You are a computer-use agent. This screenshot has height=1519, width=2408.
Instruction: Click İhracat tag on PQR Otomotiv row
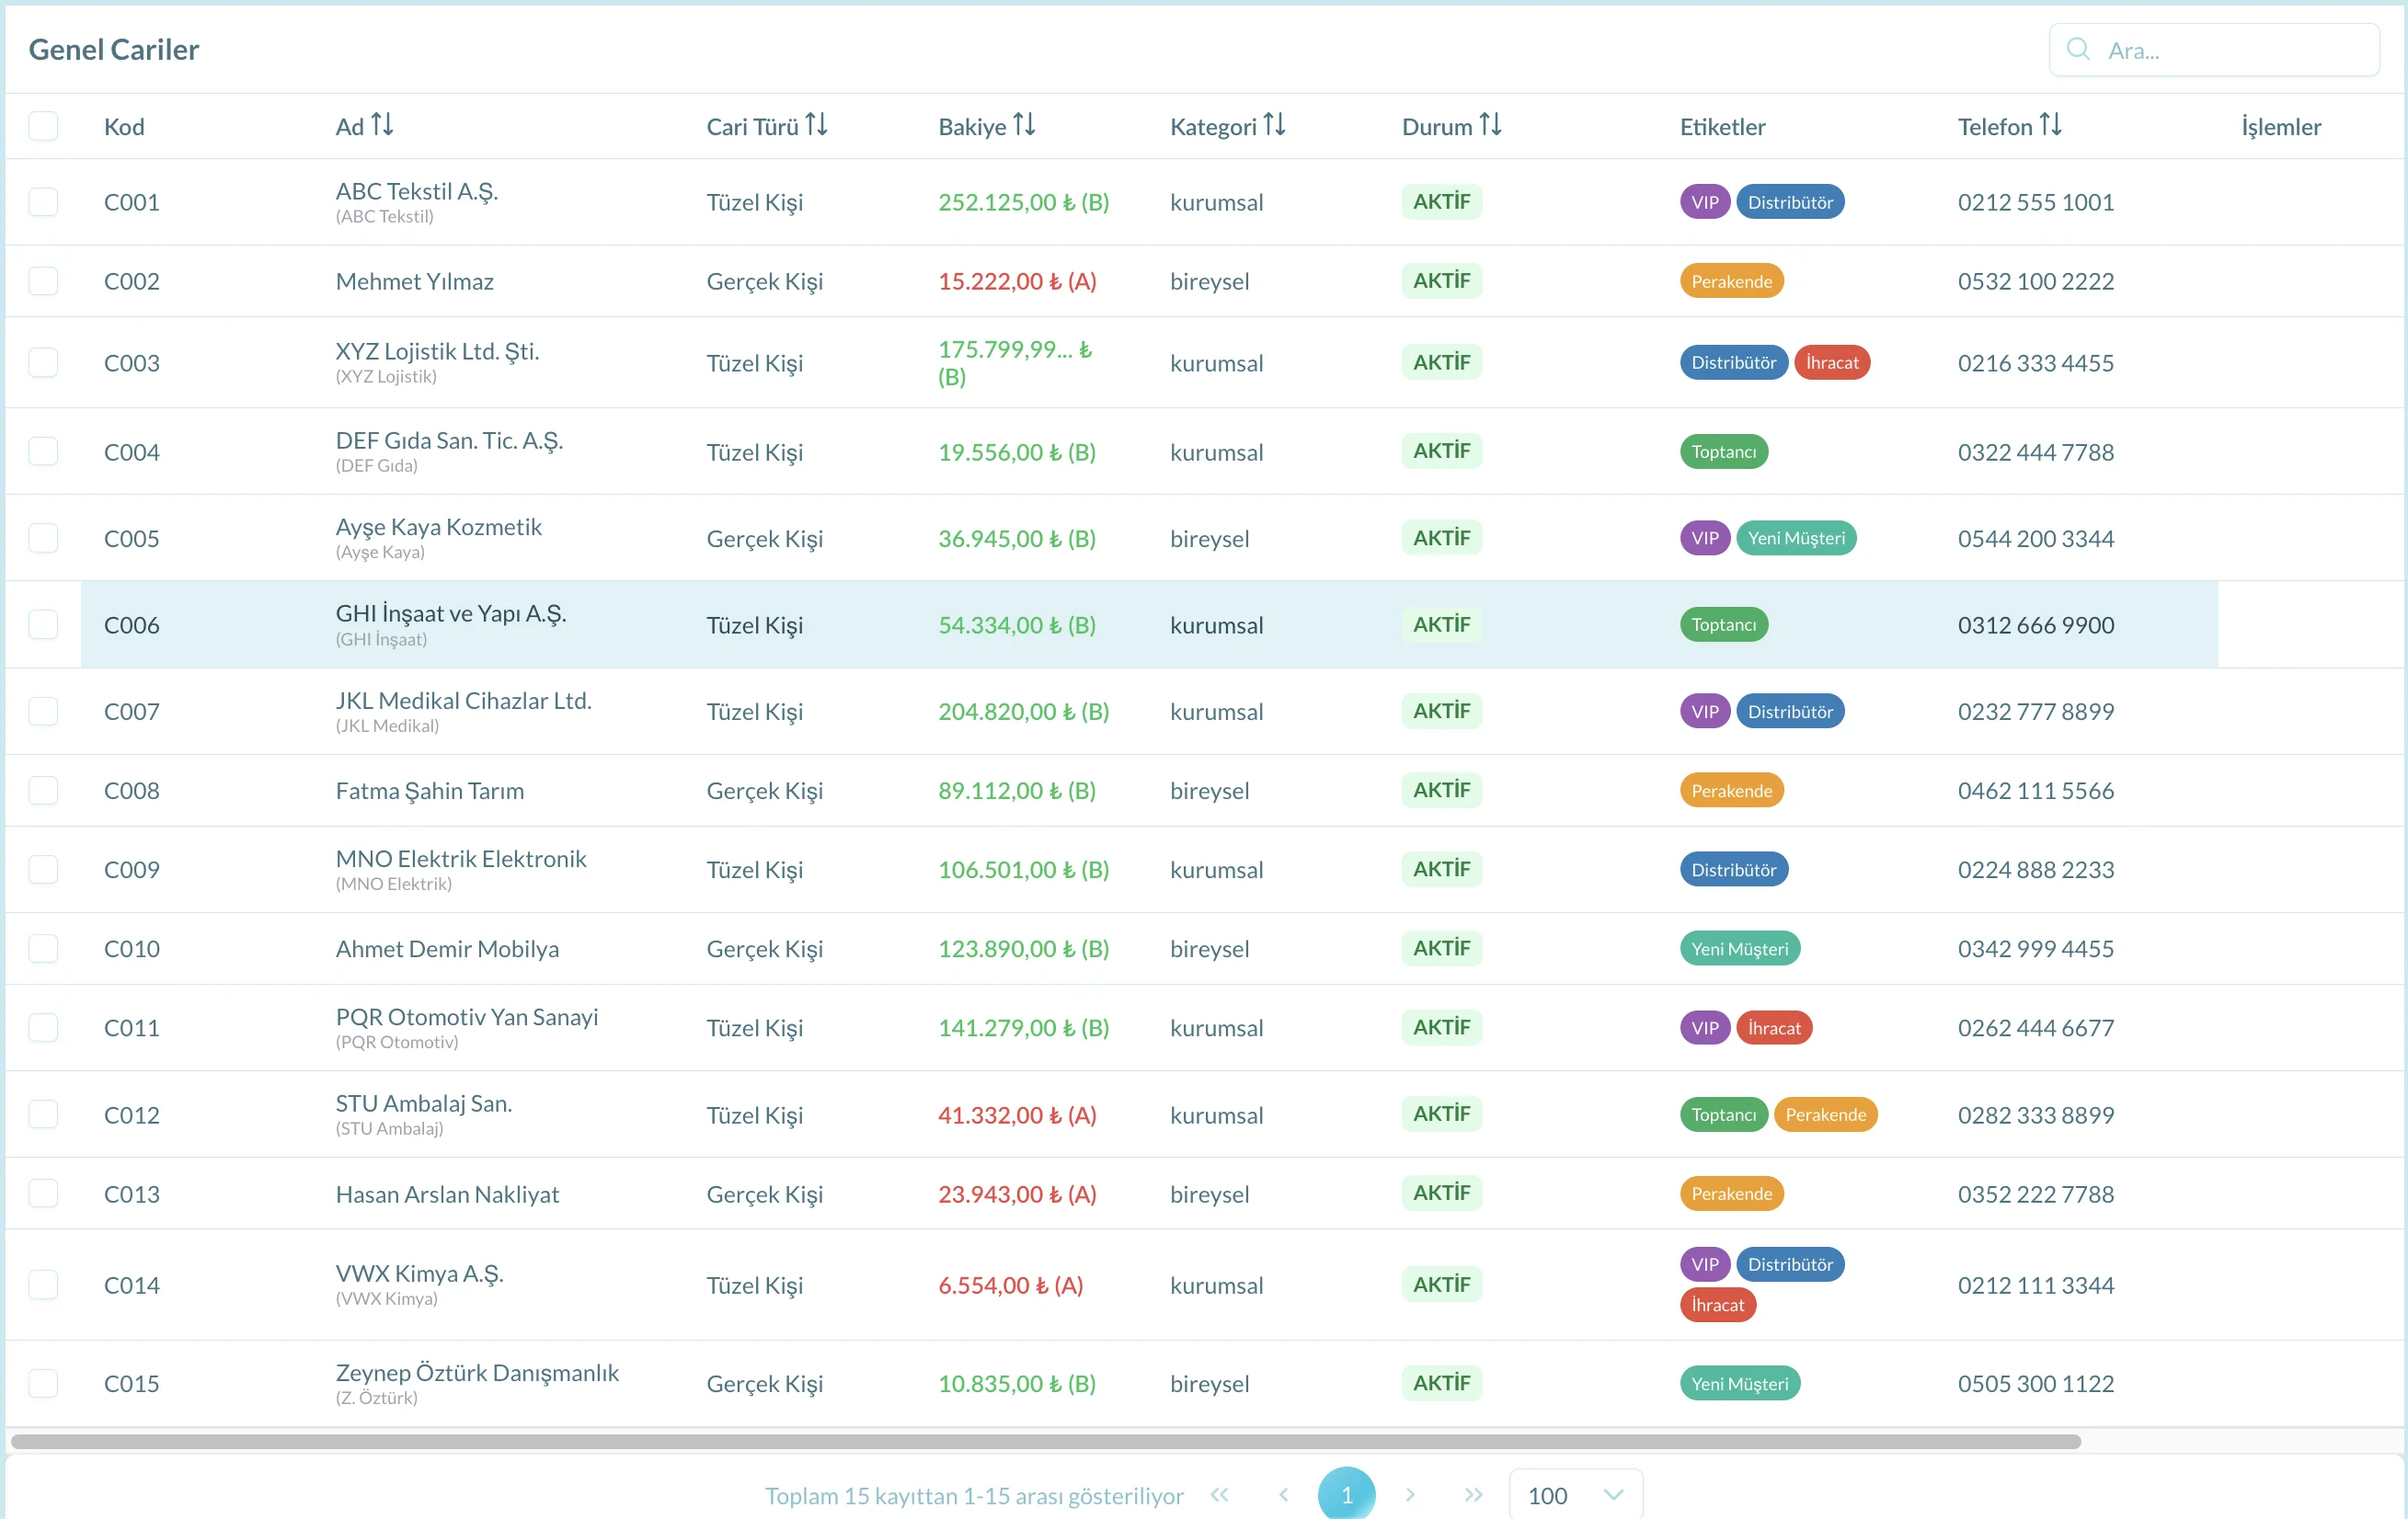coord(1774,1027)
